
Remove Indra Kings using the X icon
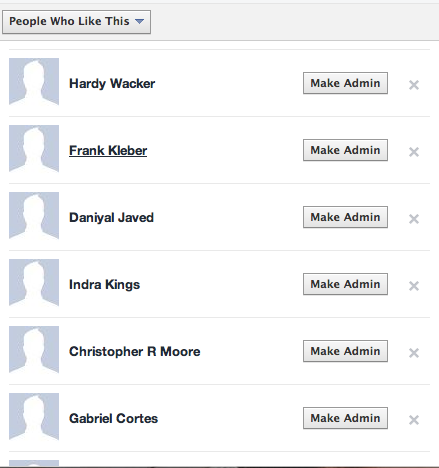click(414, 286)
